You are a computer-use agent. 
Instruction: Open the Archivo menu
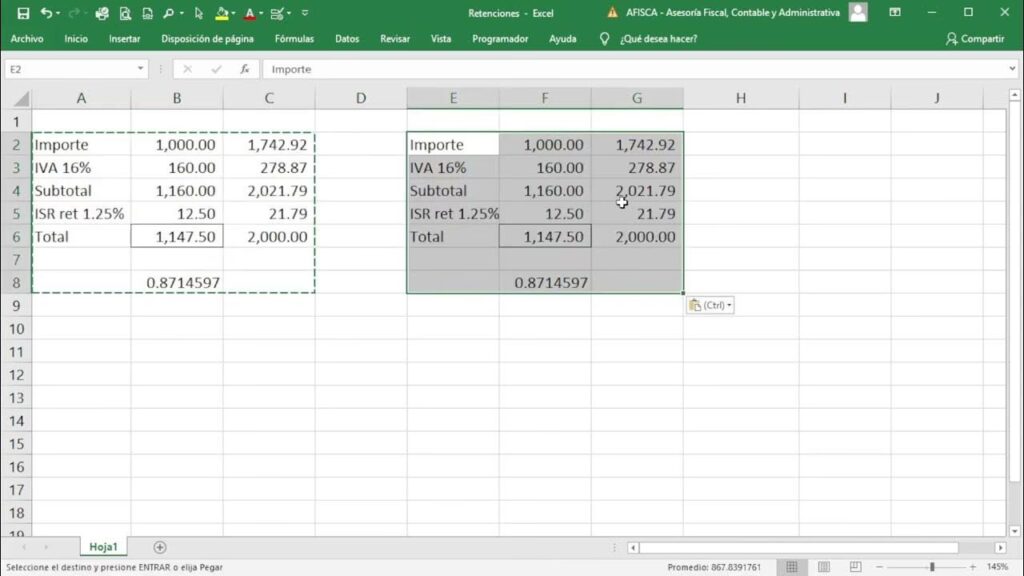(27, 39)
